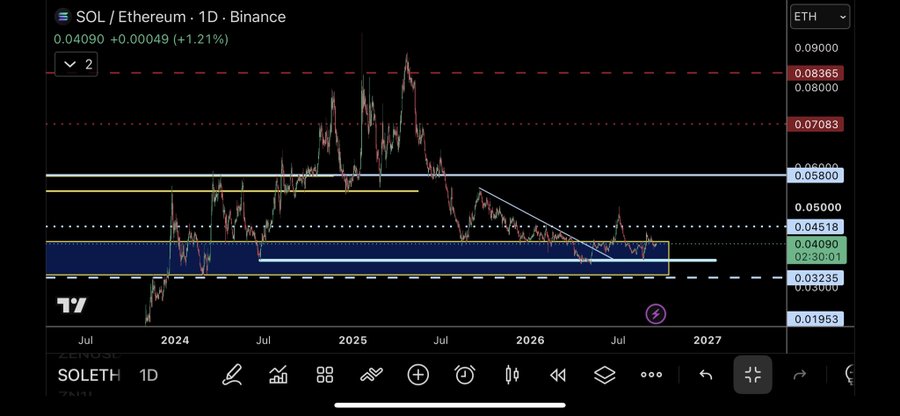This screenshot has width=900, height=416.
Task: Open the drawing tools pencil icon
Action: click(x=232, y=375)
